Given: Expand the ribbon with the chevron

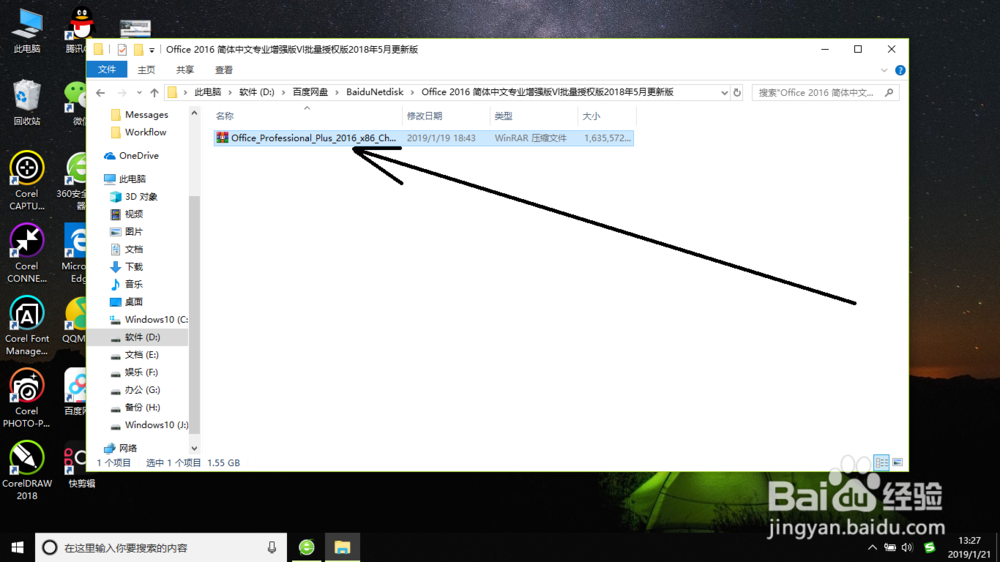Looking at the screenshot, I should point(884,70).
